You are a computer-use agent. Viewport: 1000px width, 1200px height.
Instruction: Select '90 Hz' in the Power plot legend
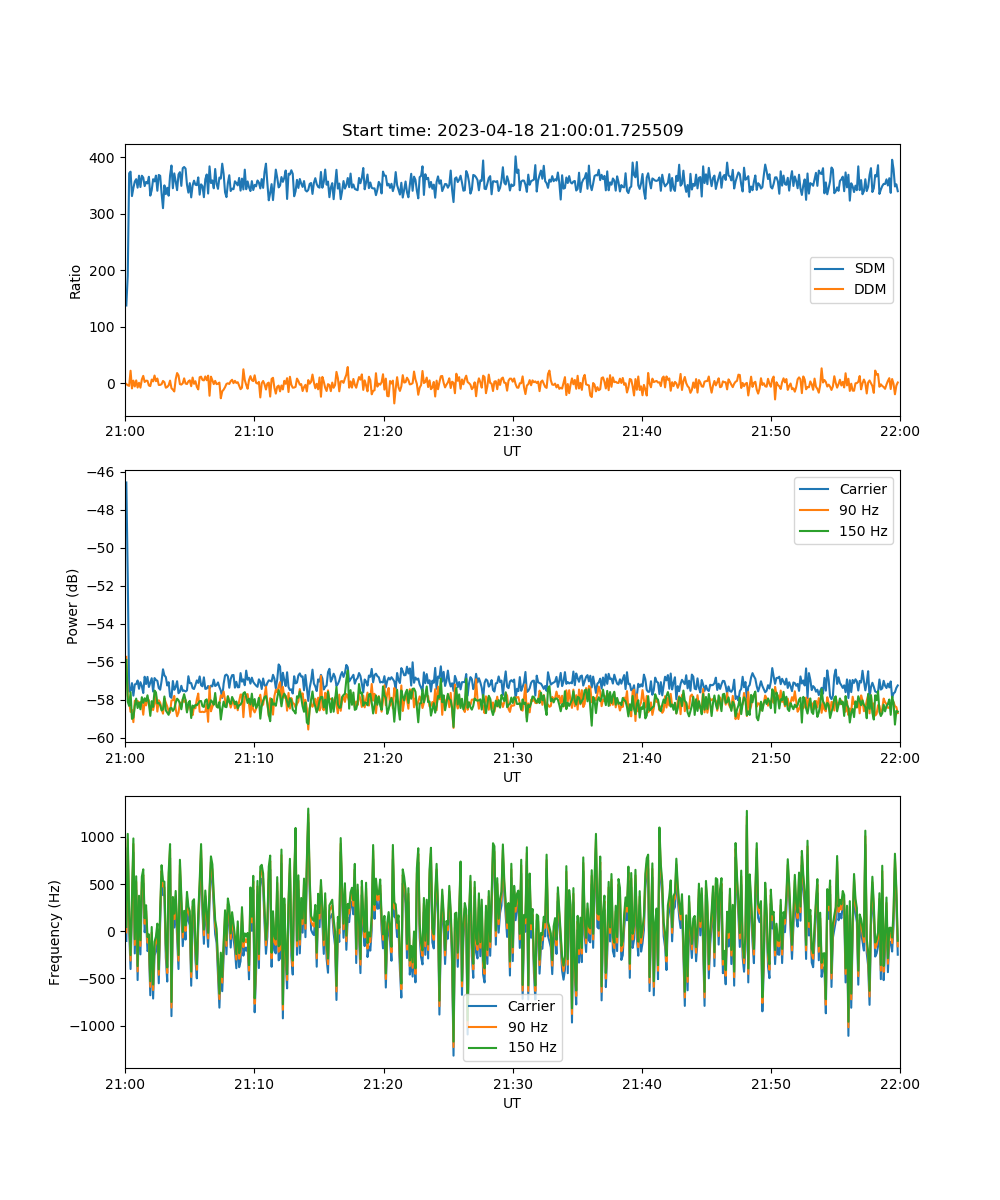pyautogui.click(x=859, y=510)
